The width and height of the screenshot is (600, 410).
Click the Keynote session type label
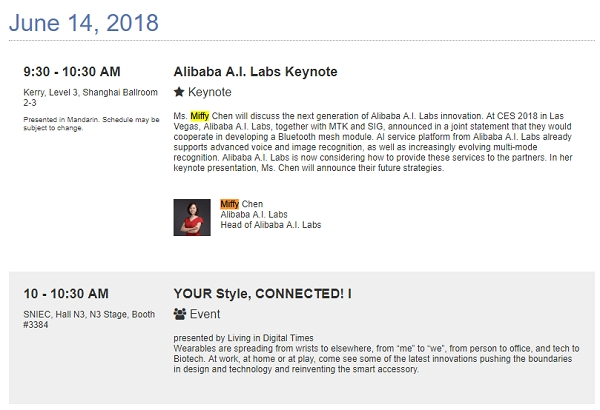pos(210,92)
